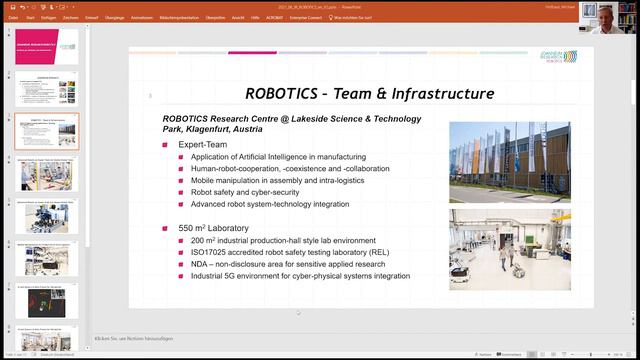Select slide 7 thumbnail with dark image
The width and height of the screenshot is (640, 360).
click(47, 301)
